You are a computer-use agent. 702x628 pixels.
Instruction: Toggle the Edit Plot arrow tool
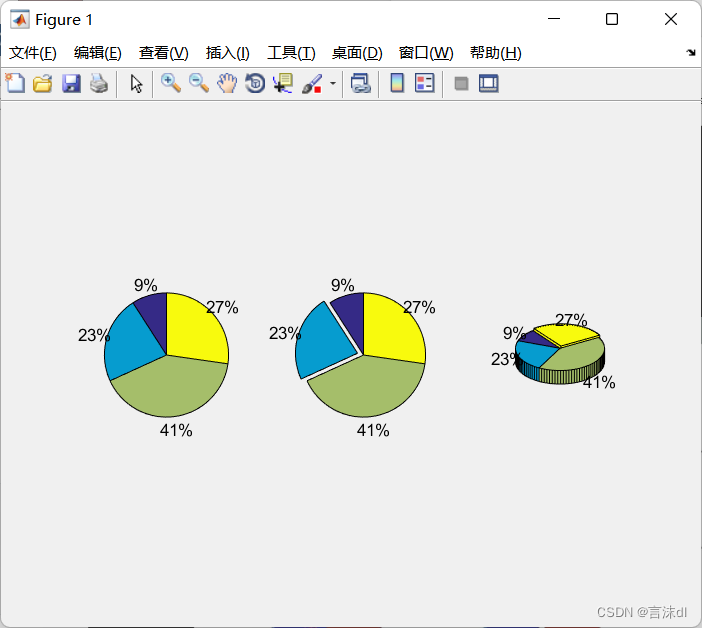click(137, 84)
